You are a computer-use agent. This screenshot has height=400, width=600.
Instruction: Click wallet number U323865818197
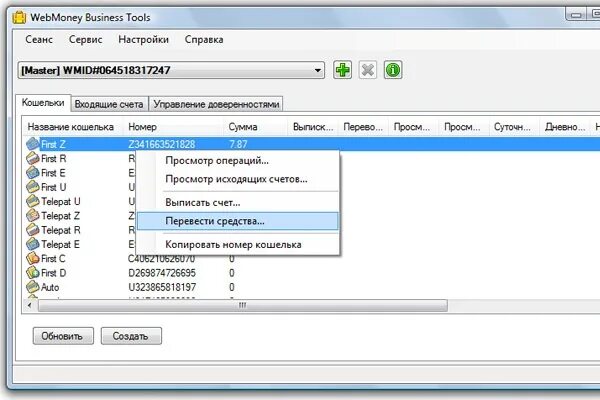click(x=162, y=287)
